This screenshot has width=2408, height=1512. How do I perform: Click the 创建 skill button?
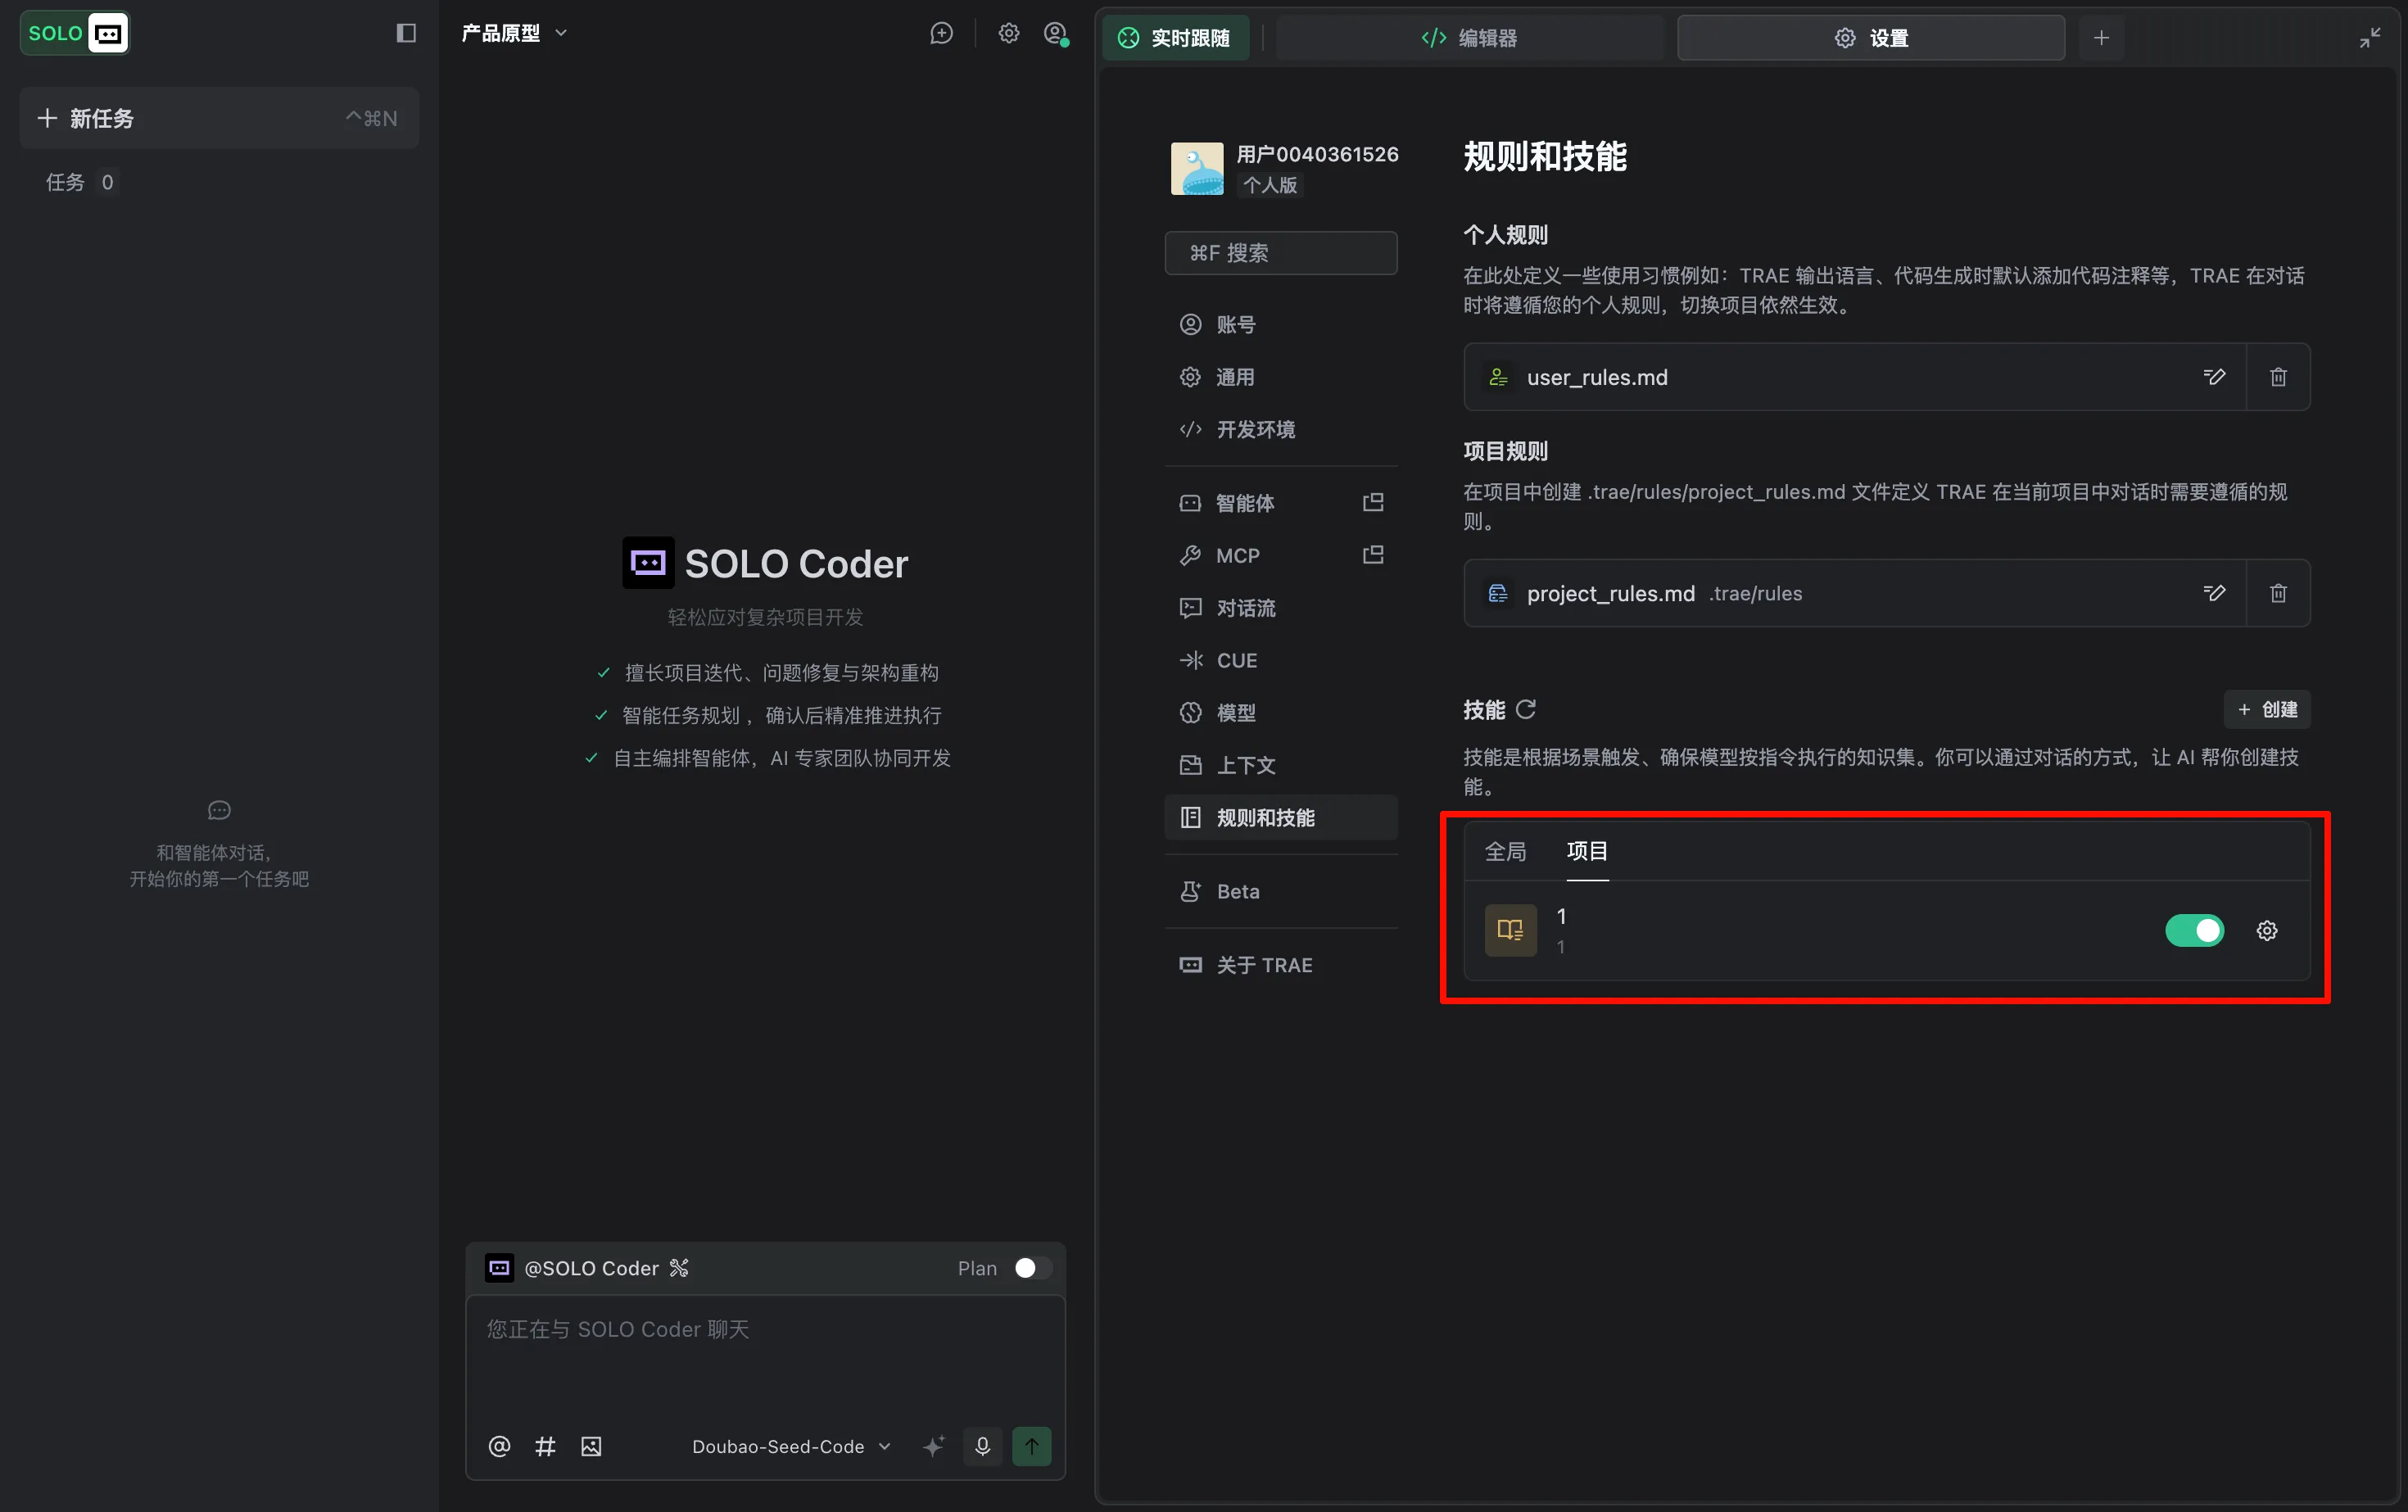2267,709
